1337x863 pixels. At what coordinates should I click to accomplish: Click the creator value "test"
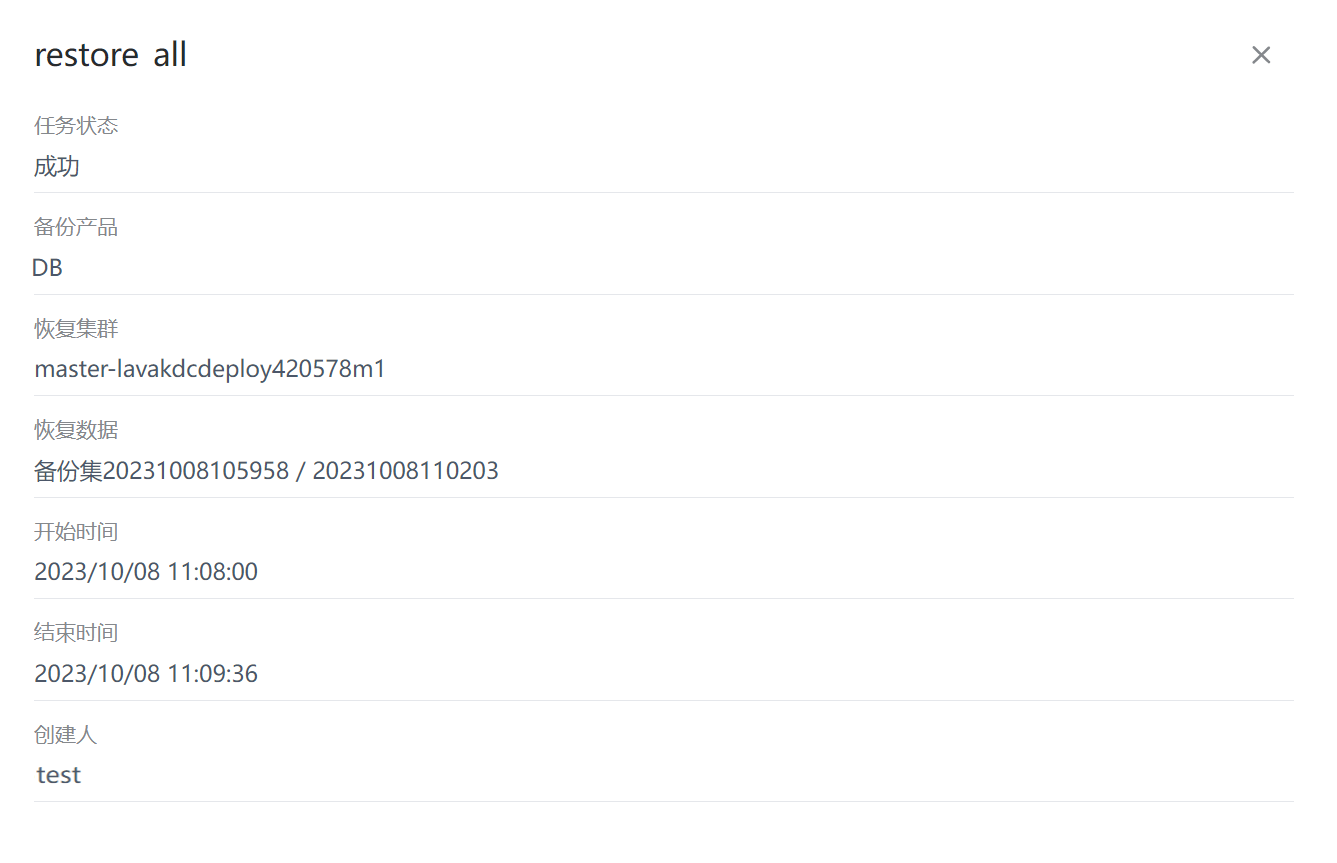58,775
